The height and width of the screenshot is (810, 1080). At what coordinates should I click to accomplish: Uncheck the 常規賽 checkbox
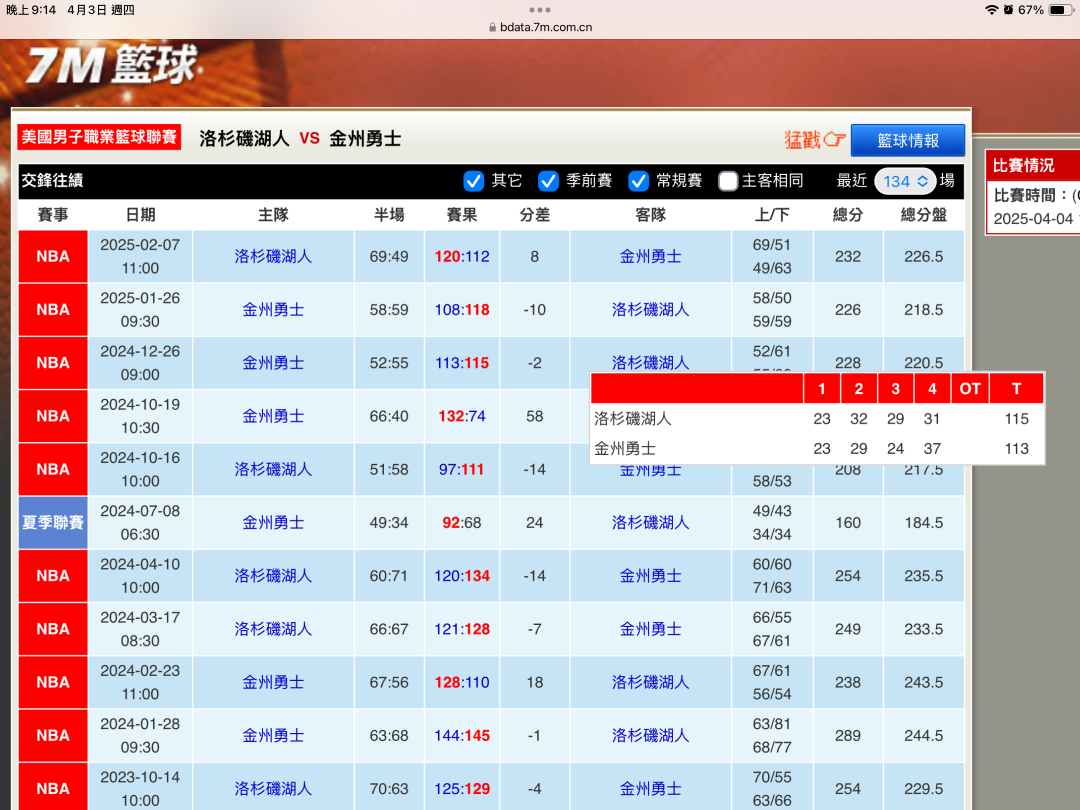pyautogui.click(x=638, y=181)
